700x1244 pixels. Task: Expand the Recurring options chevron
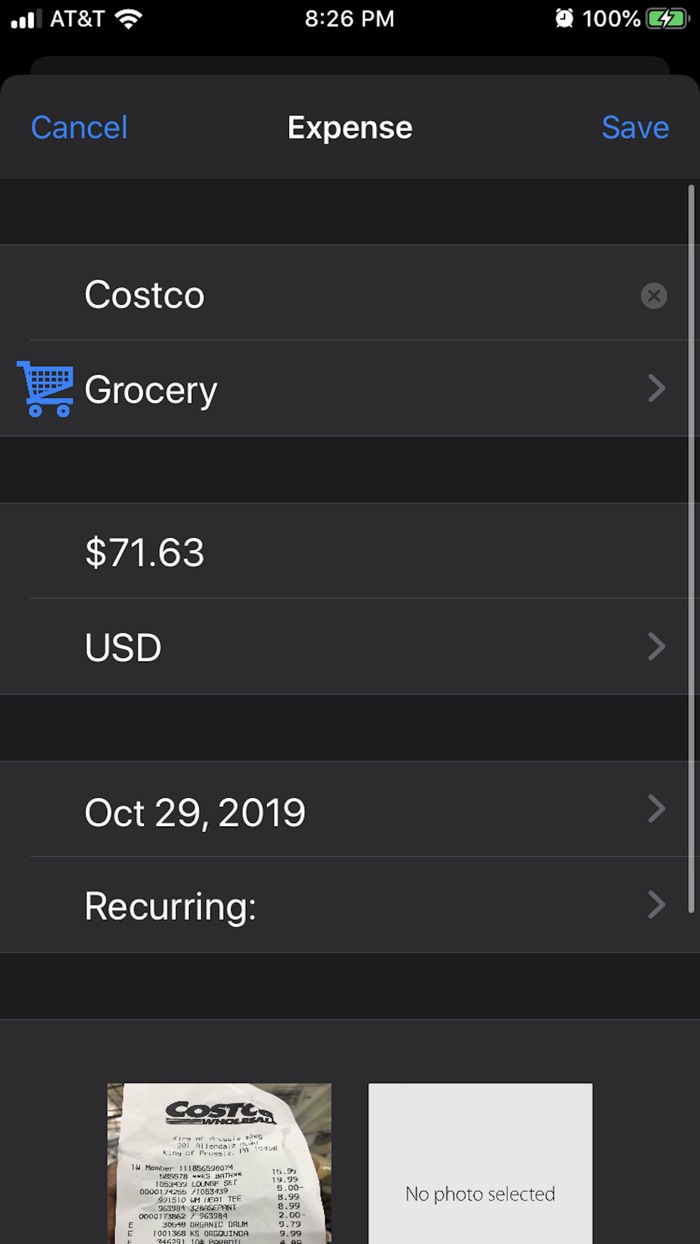click(656, 905)
